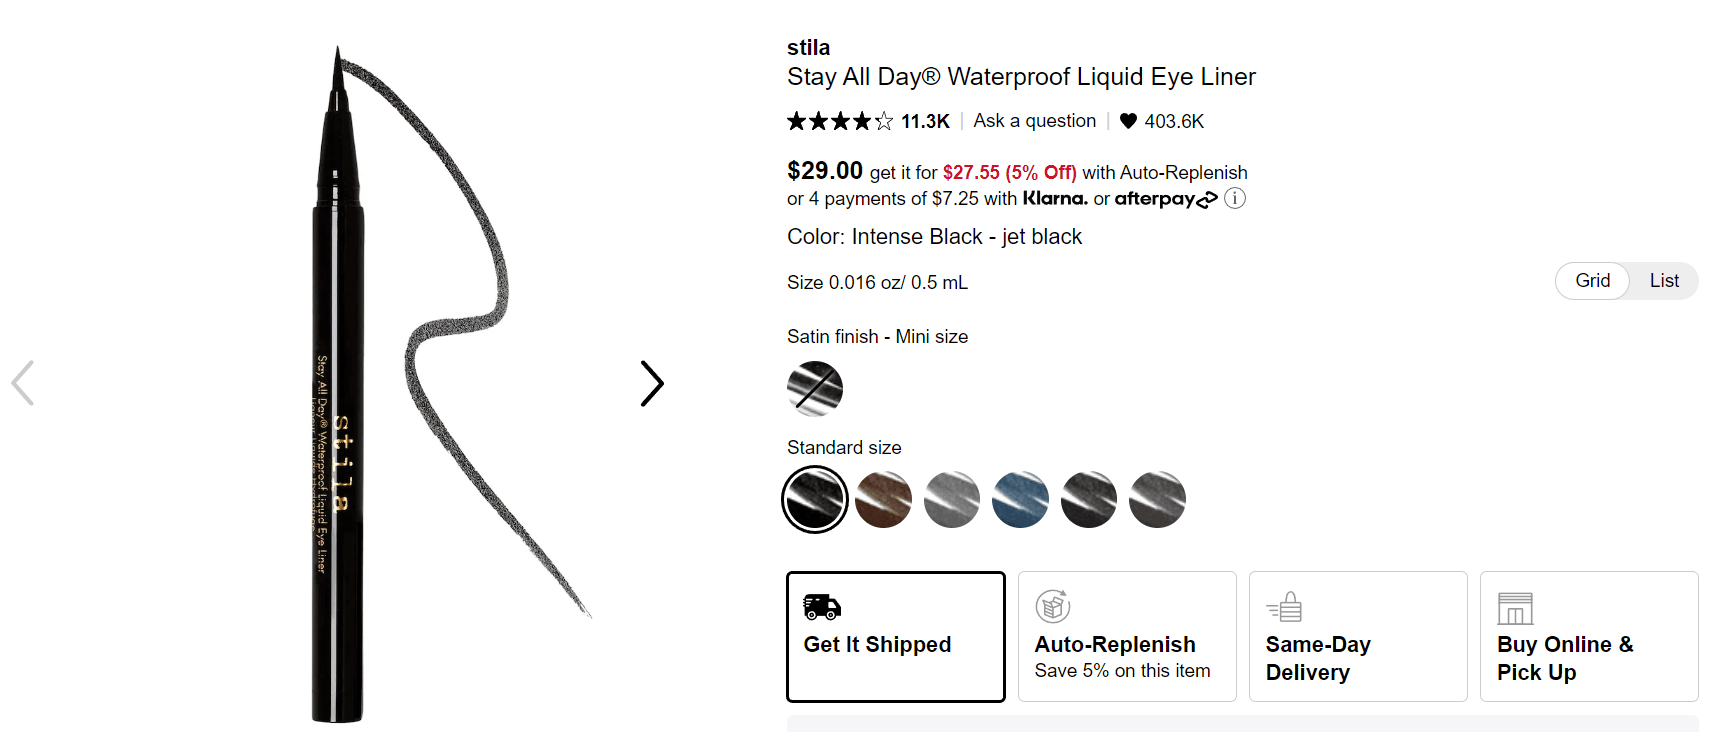Choose Auto-Replenish save 5% option
Screen dimensions: 1720x732
[x=1126, y=637]
